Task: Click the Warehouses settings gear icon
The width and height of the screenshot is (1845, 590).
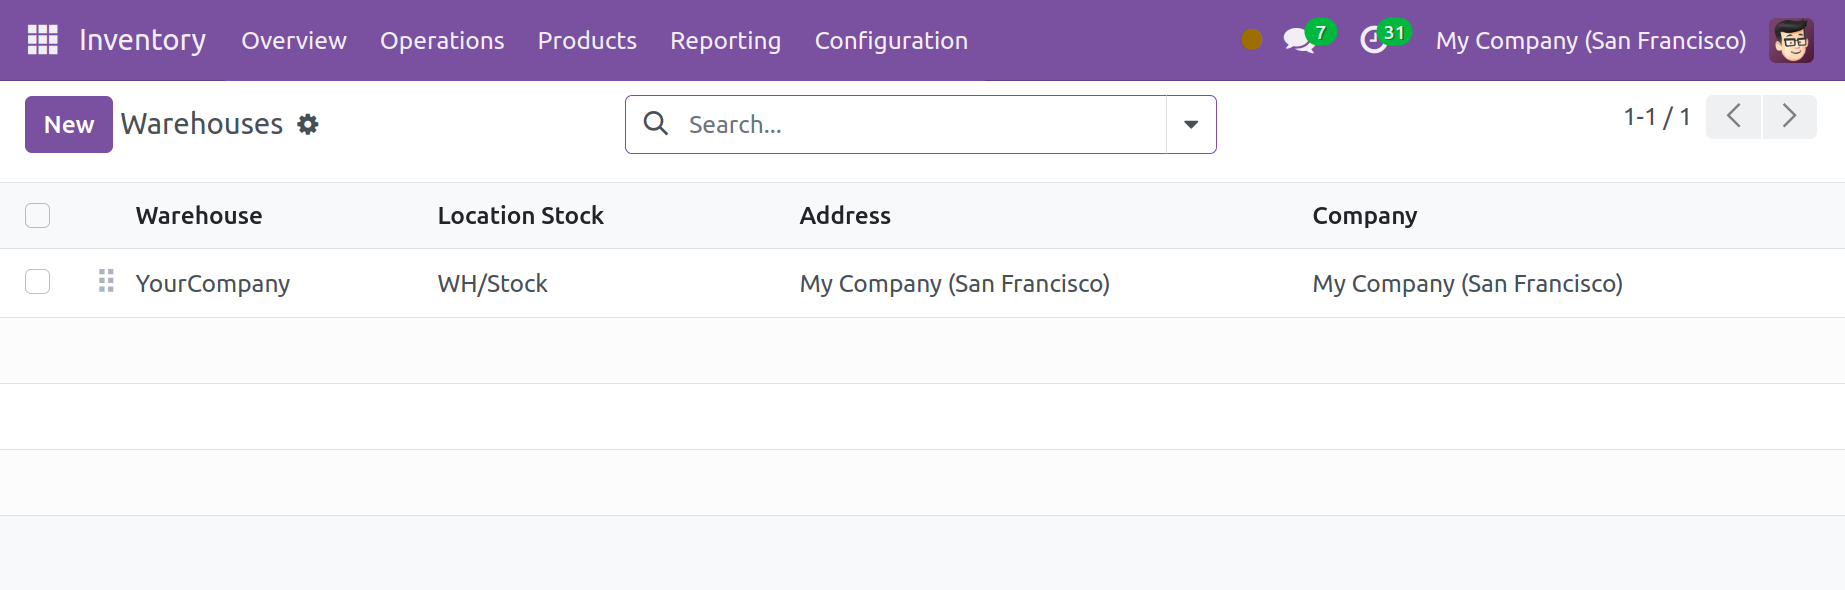Action: click(x=308, y=124)
